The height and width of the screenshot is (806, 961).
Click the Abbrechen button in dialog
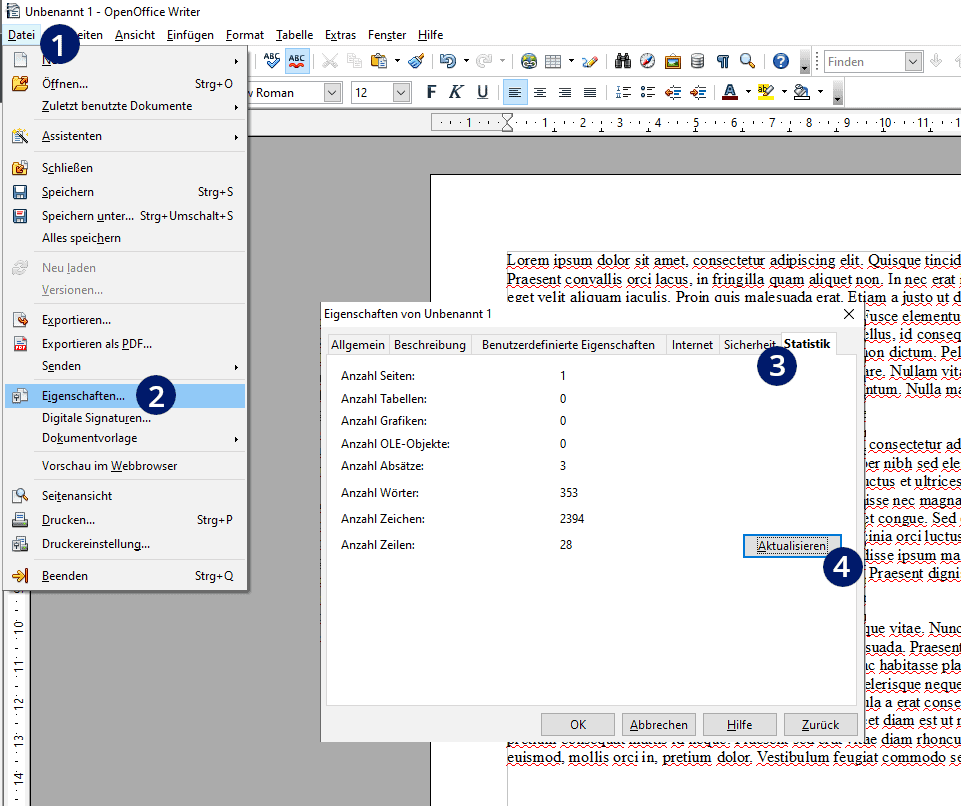point(658,724)
